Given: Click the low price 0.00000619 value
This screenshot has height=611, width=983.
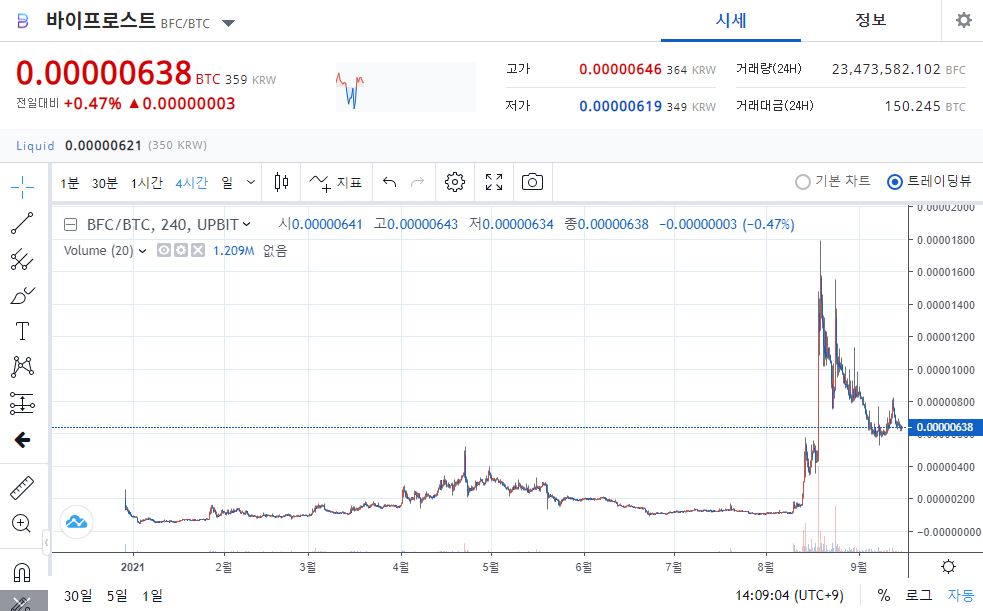Looking at the screenshot, I should 620,106.
